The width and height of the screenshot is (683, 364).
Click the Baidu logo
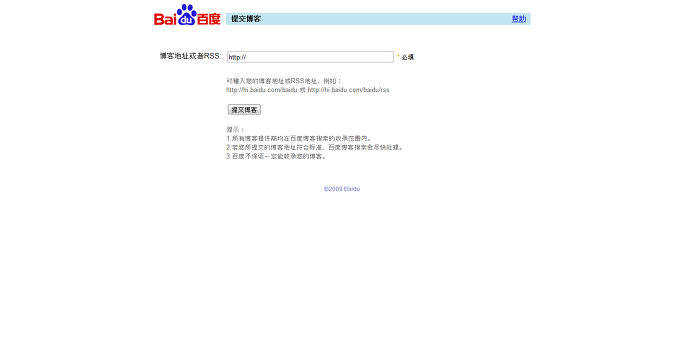click(187, 15)
